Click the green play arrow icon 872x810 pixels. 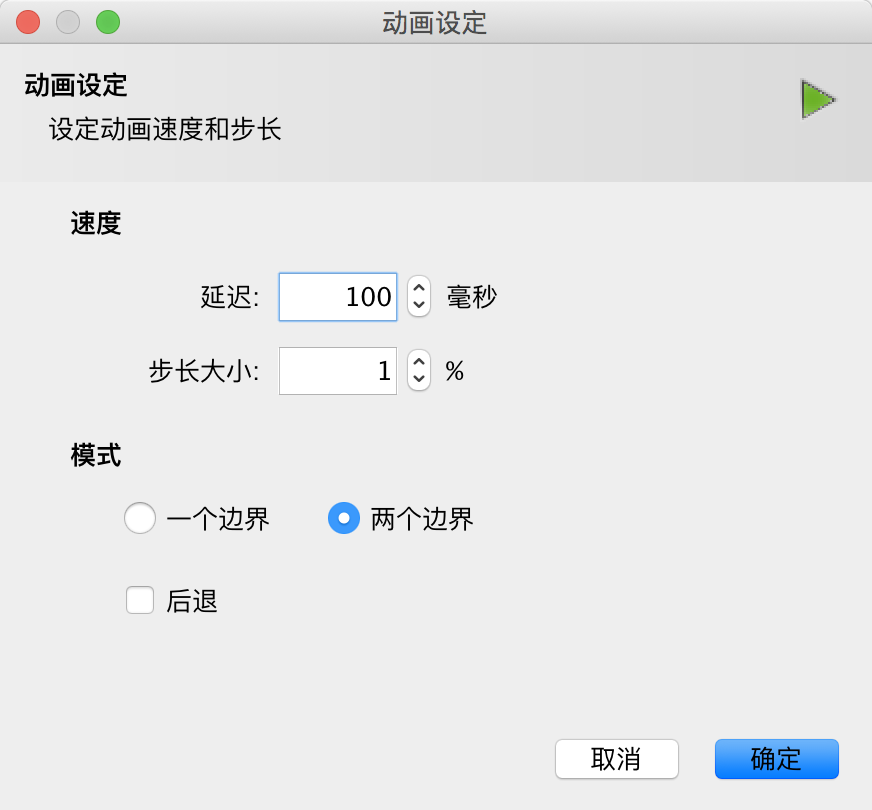point(818,100)
